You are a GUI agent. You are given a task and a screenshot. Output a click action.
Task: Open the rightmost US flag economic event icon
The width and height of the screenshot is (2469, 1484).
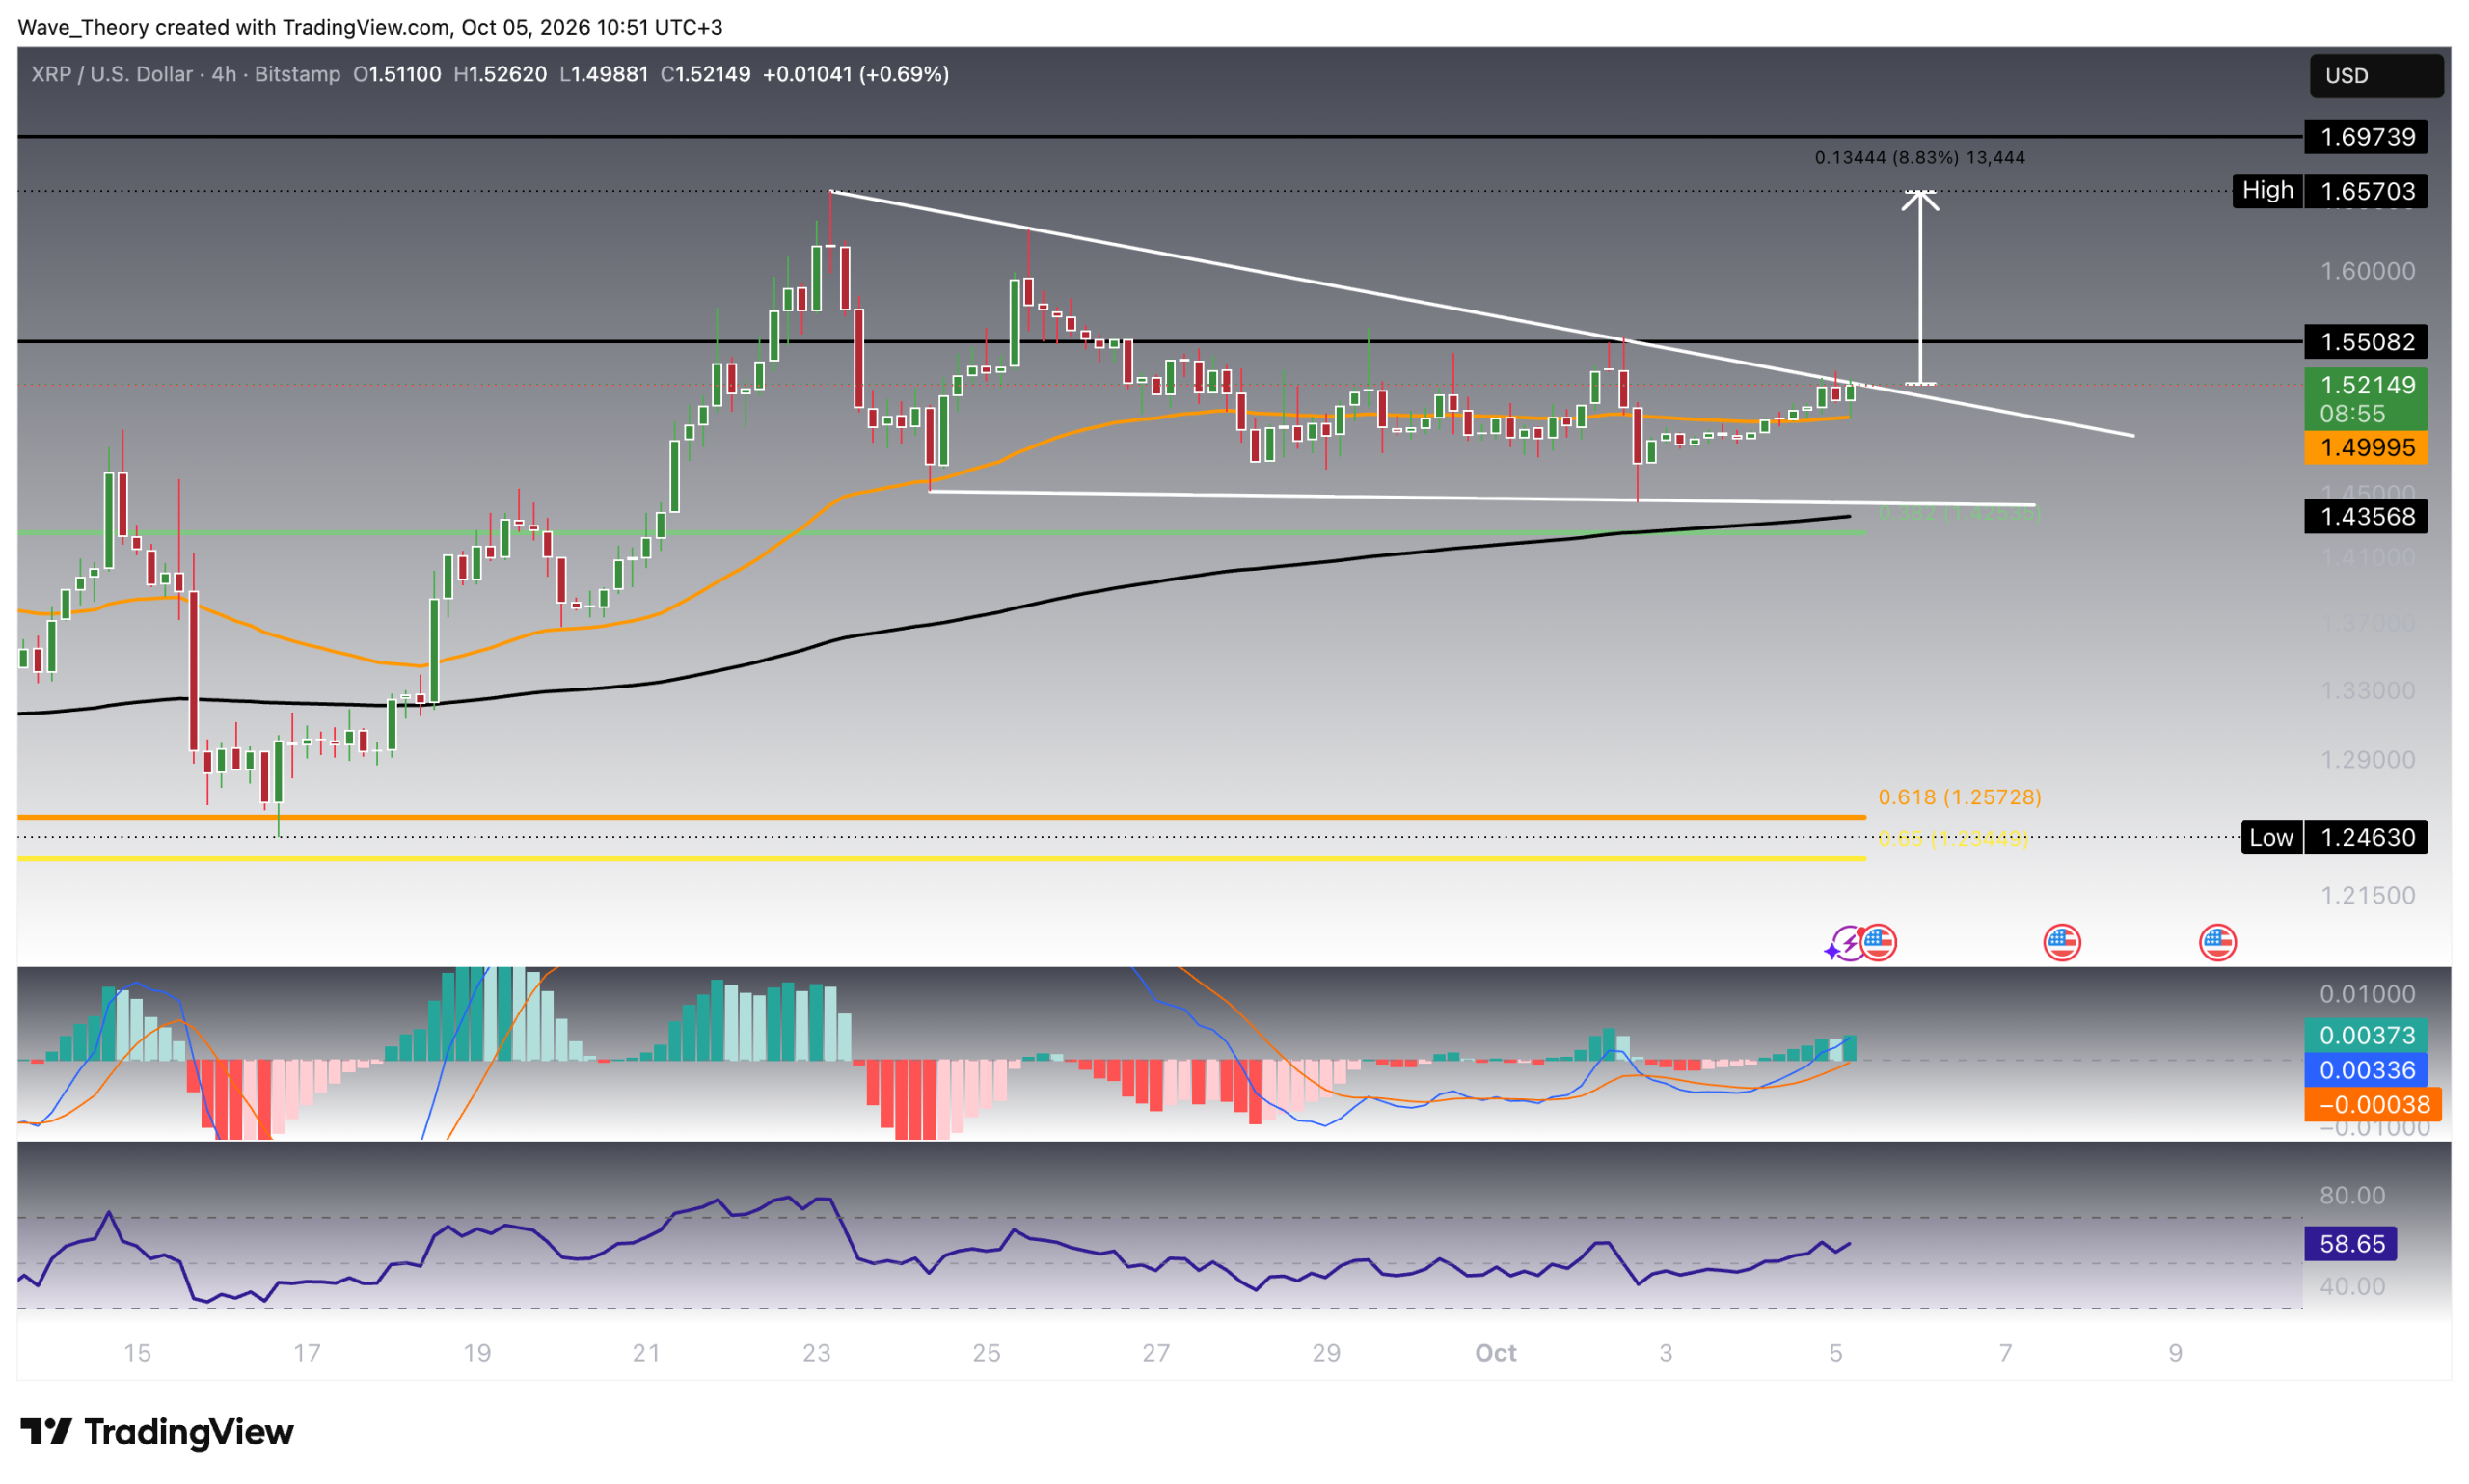click(2217, 942)
